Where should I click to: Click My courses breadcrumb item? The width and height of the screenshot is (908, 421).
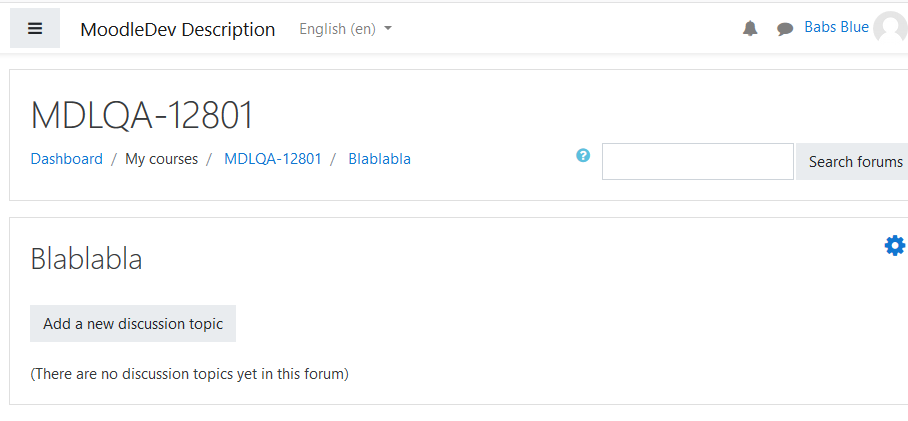[162, 159]
